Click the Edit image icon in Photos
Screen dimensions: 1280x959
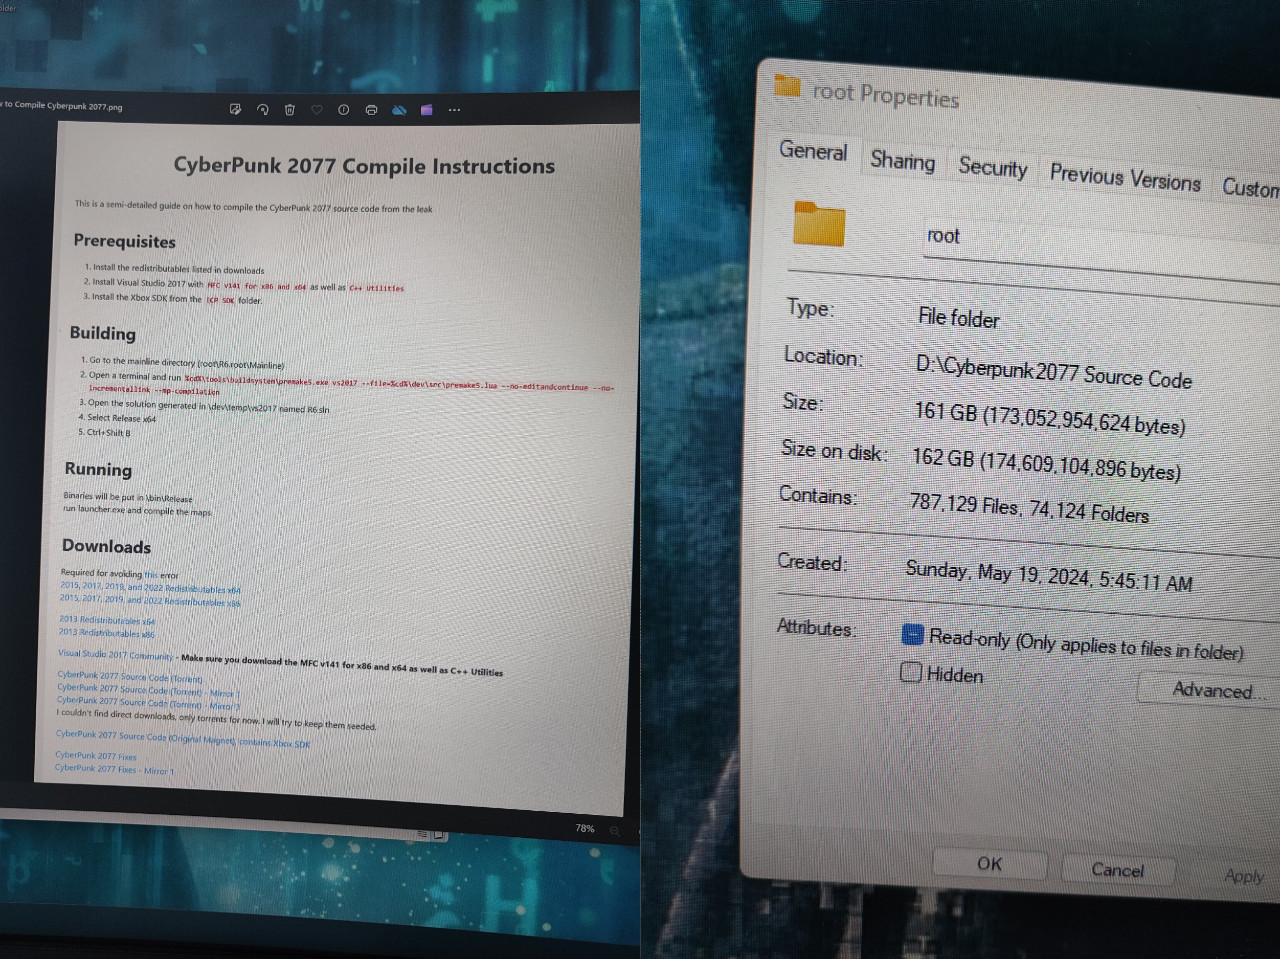235,109
